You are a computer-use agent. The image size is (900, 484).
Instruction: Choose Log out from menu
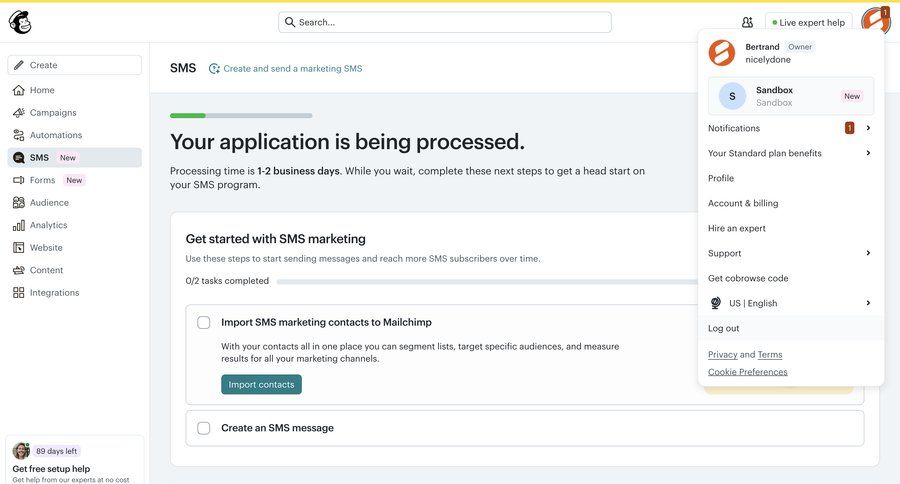click(790, 328)
